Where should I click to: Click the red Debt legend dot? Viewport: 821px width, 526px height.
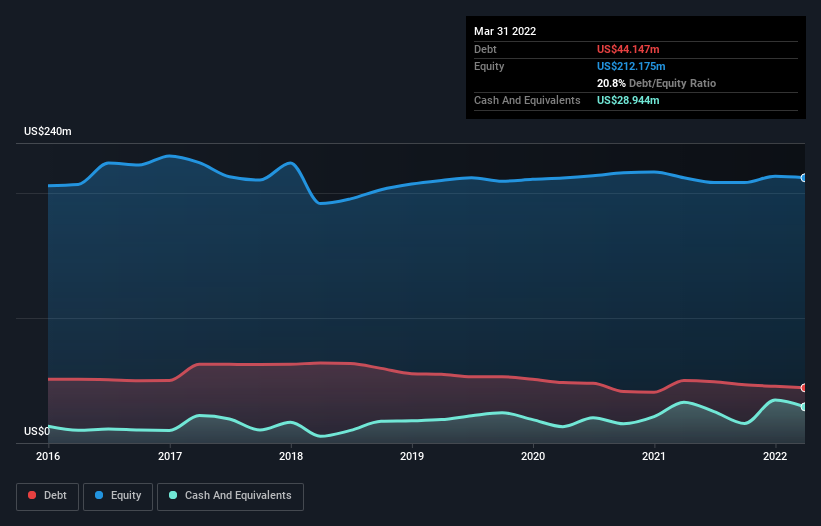[x=32, y=495]
